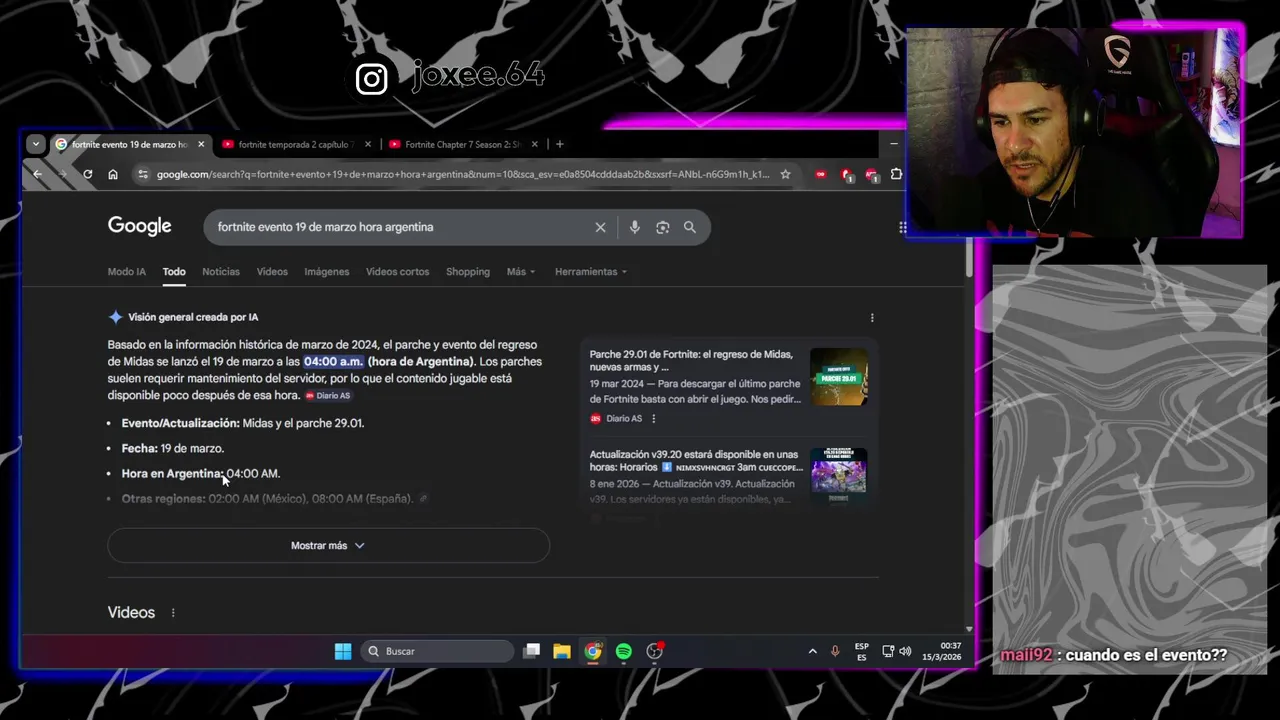Click the Diario AS source chip in overview
1280x720 pixels.
[x=328, y=396]
